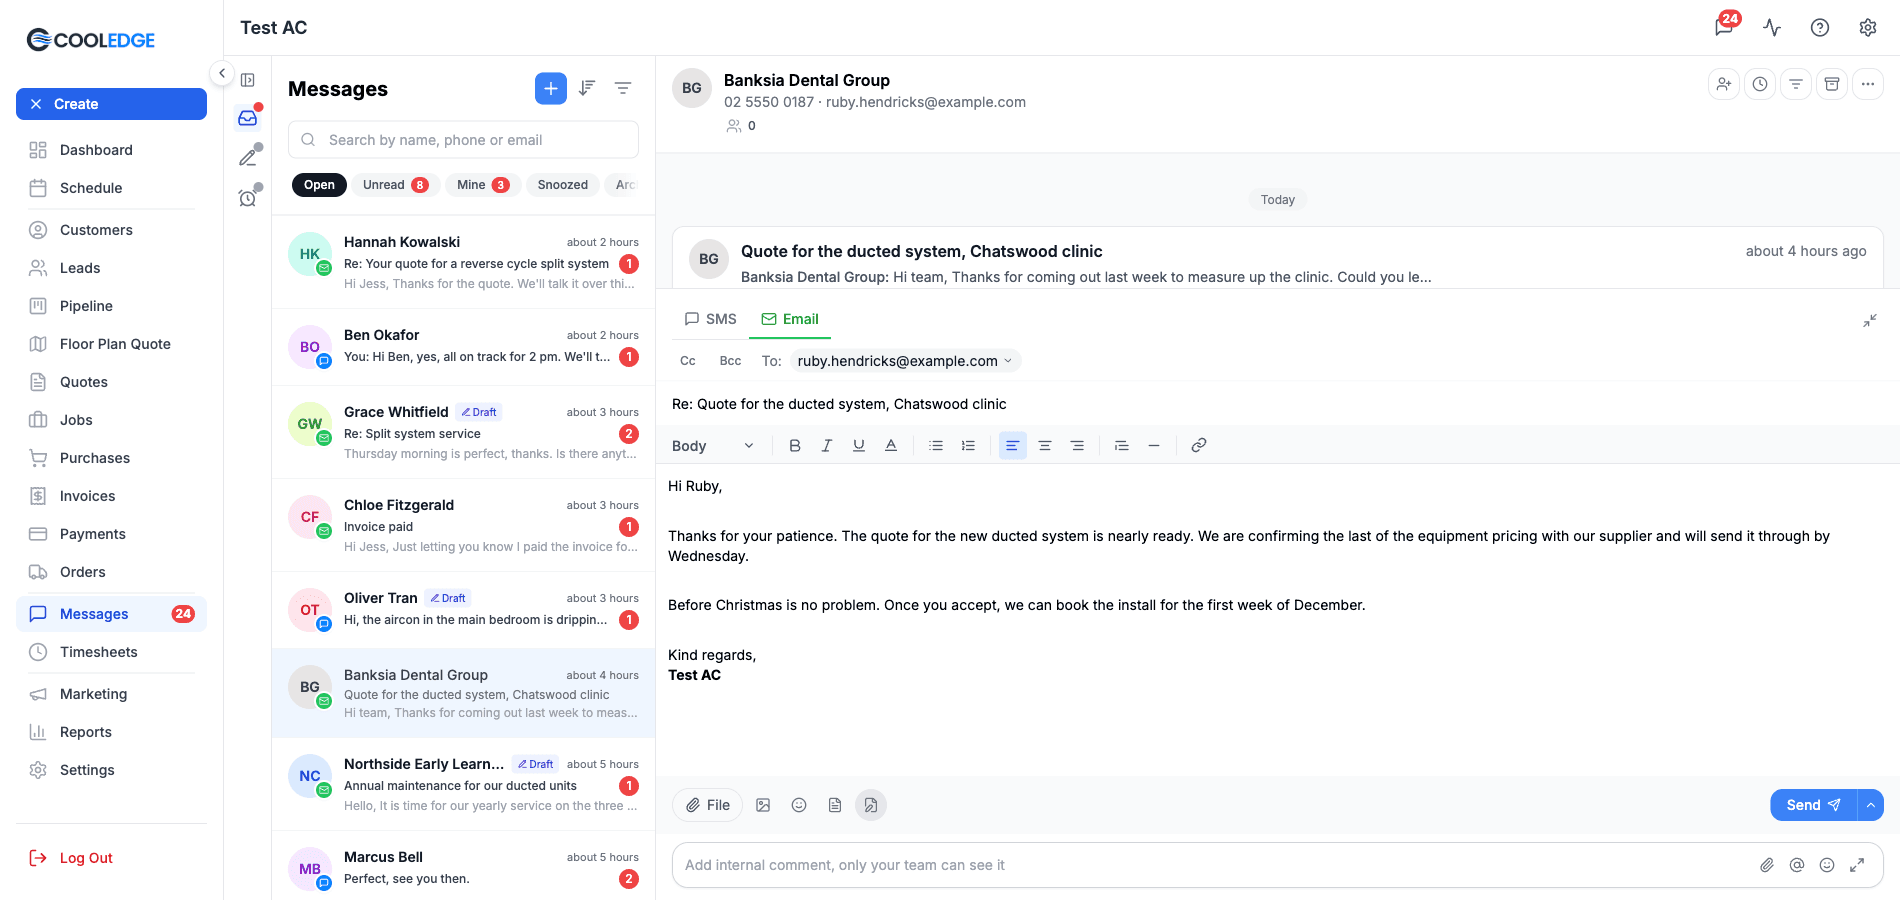Click the Create button

(111, 104)
